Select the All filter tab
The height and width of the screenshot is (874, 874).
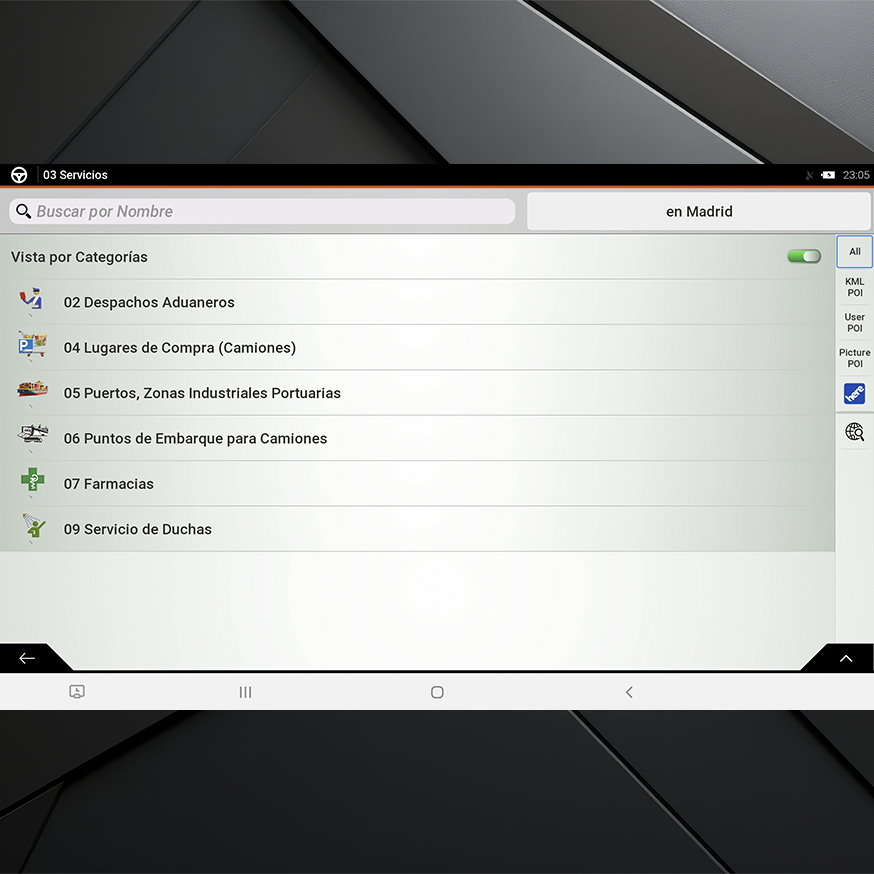[854, 252]
